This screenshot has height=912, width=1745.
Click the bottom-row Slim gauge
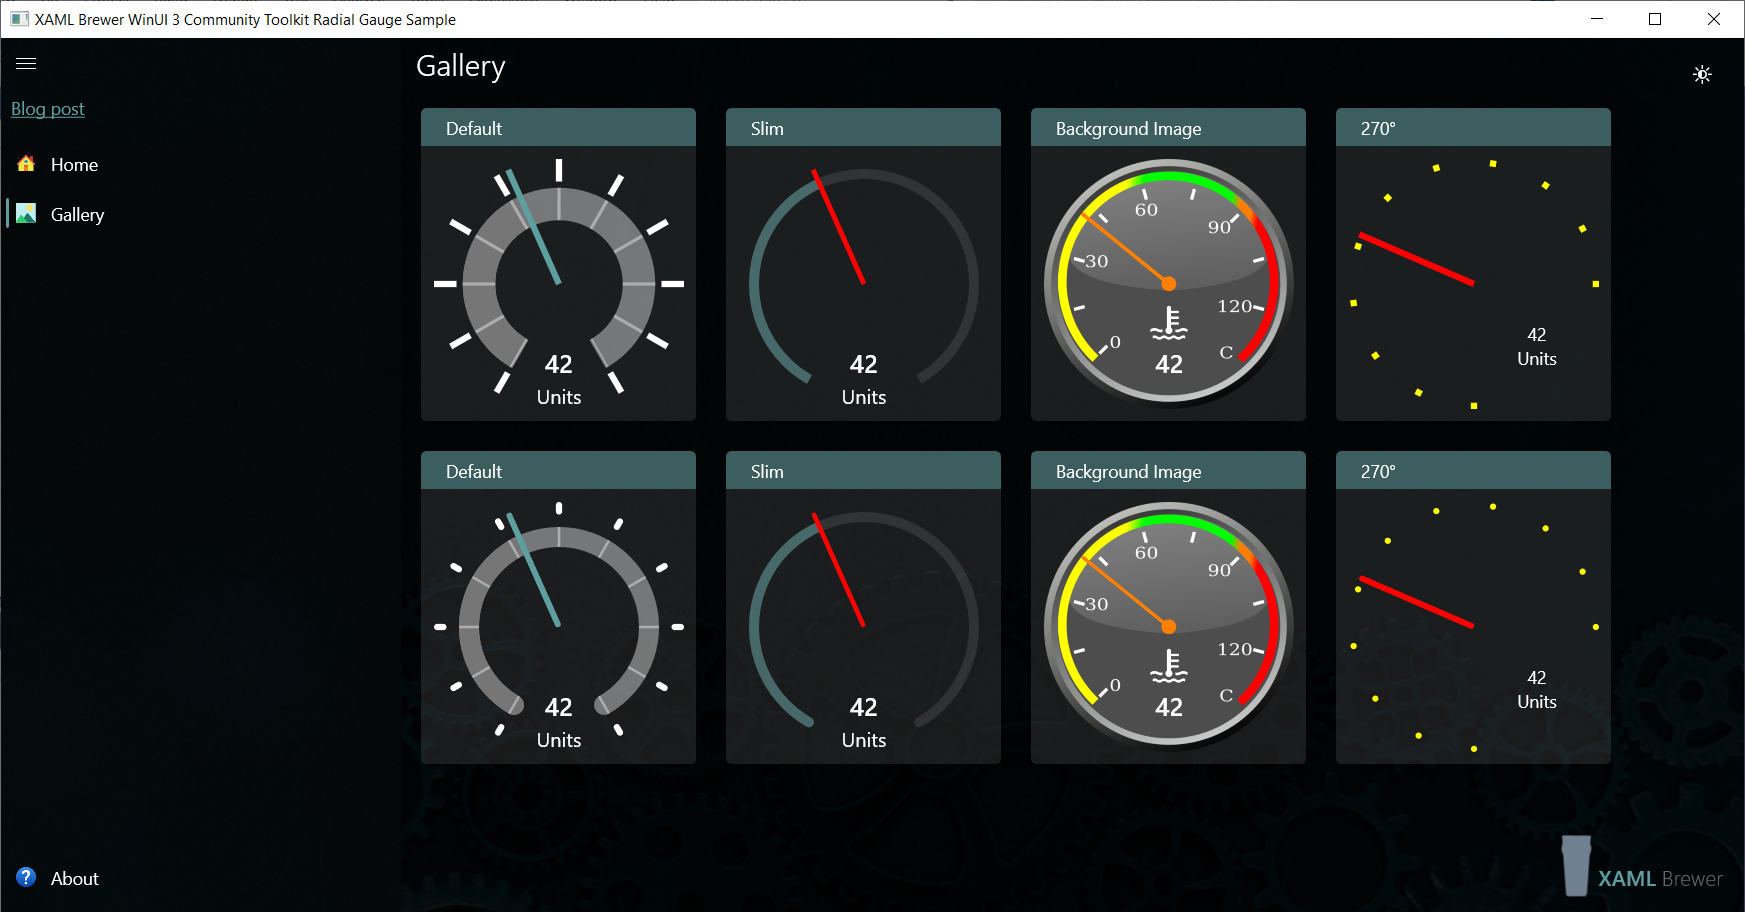[863, 626]
